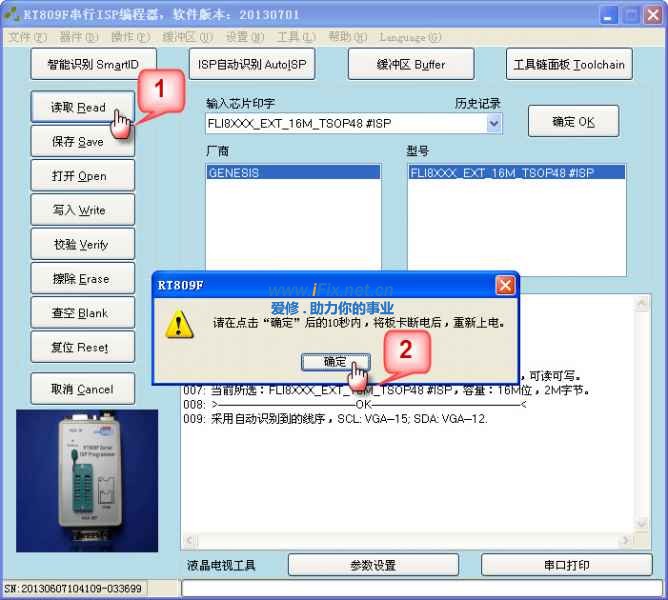Image resolution: width=668 pixels, height=600 pixels.
Task: Click the Read chip button
Action: (x=78, y=107)
